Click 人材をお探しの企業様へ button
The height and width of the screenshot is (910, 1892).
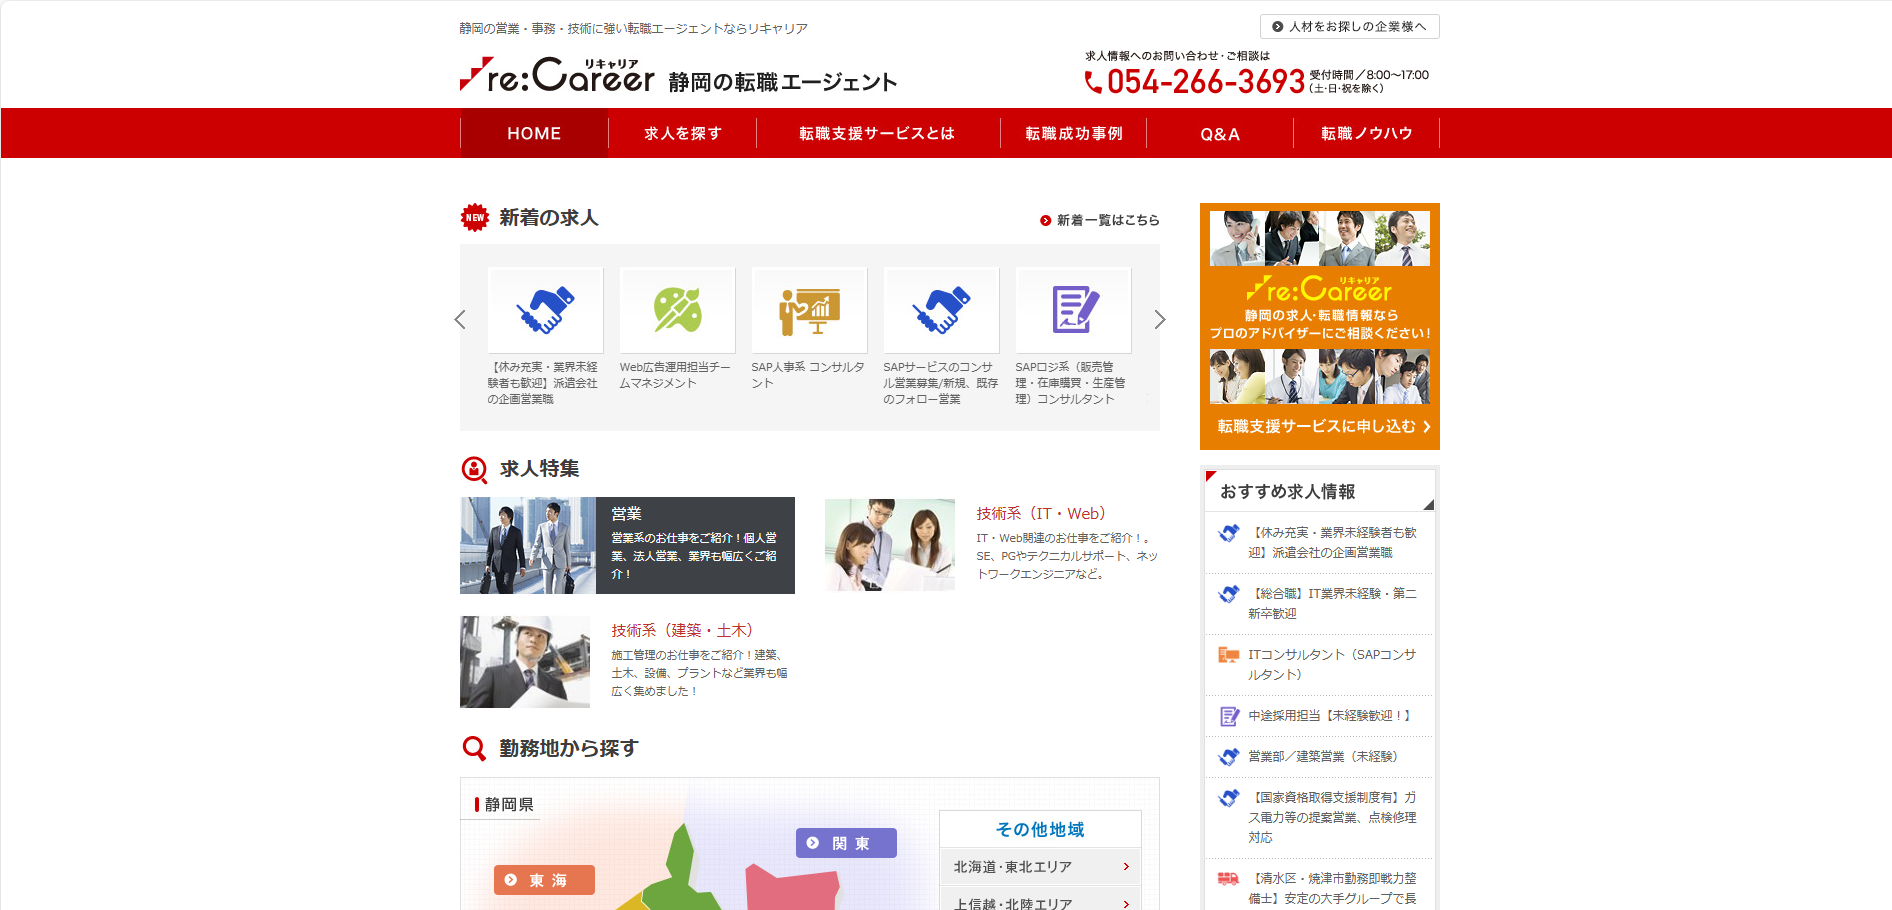pyautogui.click(x=1349, y=27)
